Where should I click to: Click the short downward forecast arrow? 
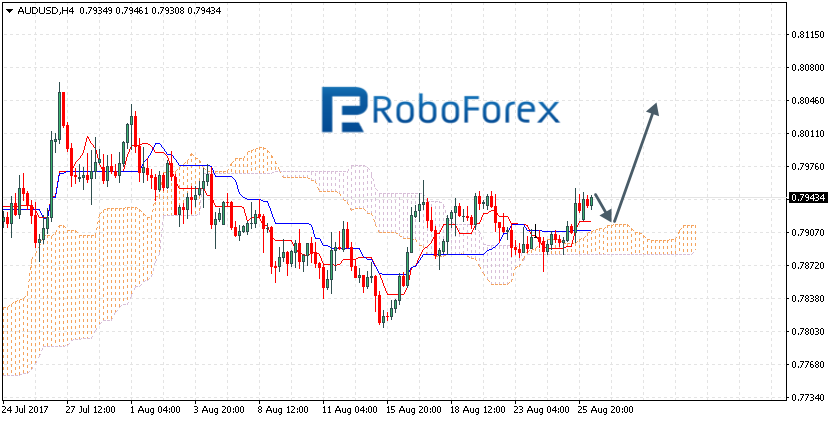[604, 208]
